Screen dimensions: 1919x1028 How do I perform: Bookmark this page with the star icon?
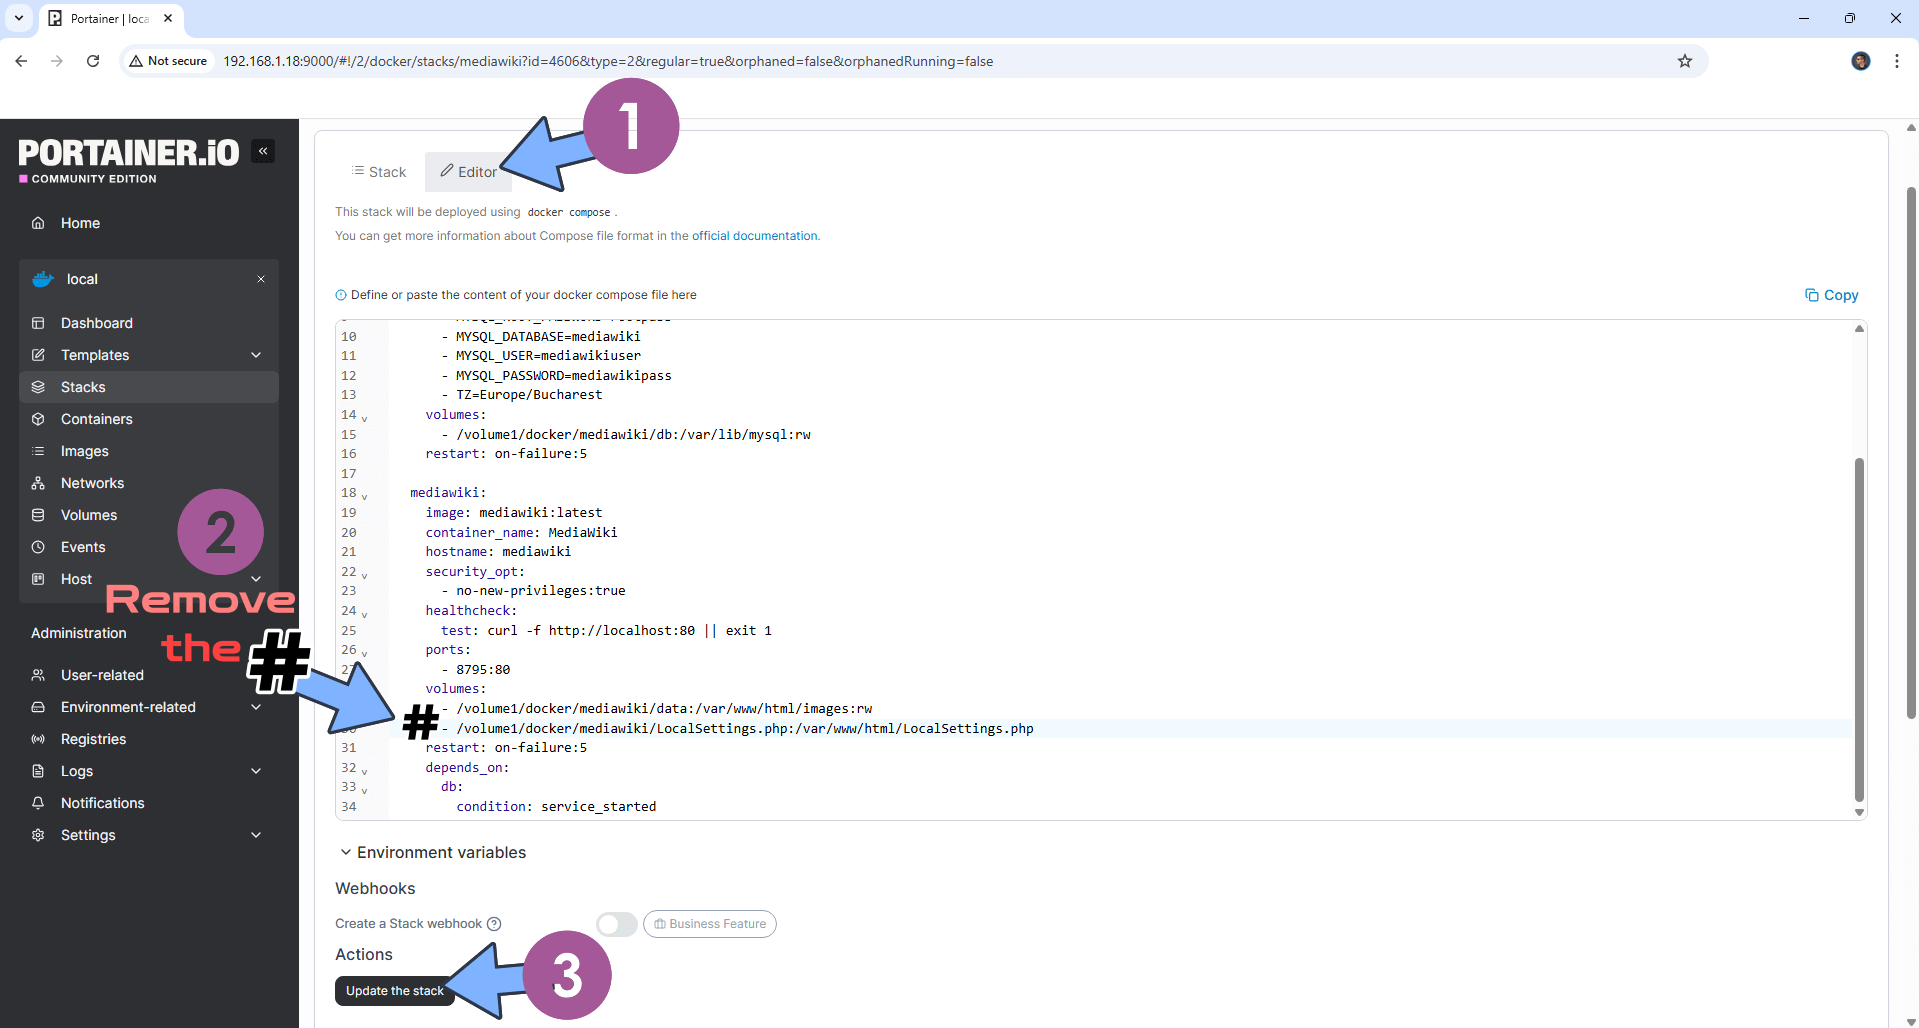coord(1685,61)
